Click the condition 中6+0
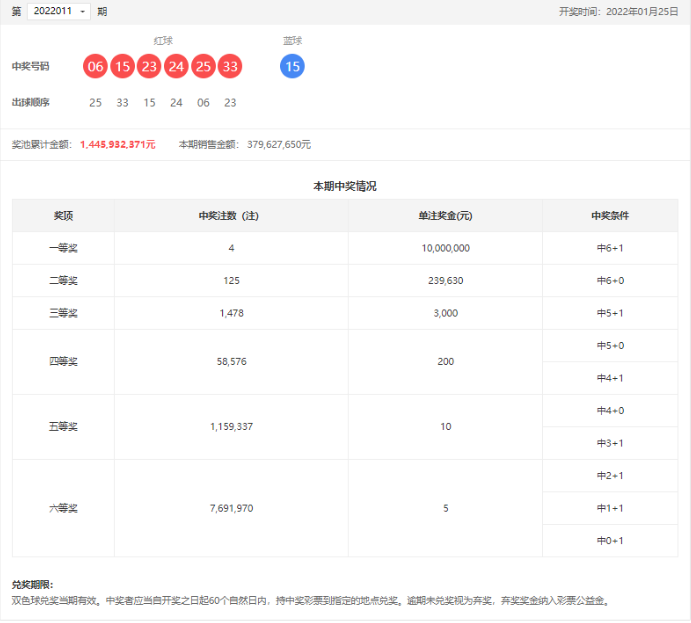This screenshot has height=623, width=691. coord(610,281)
